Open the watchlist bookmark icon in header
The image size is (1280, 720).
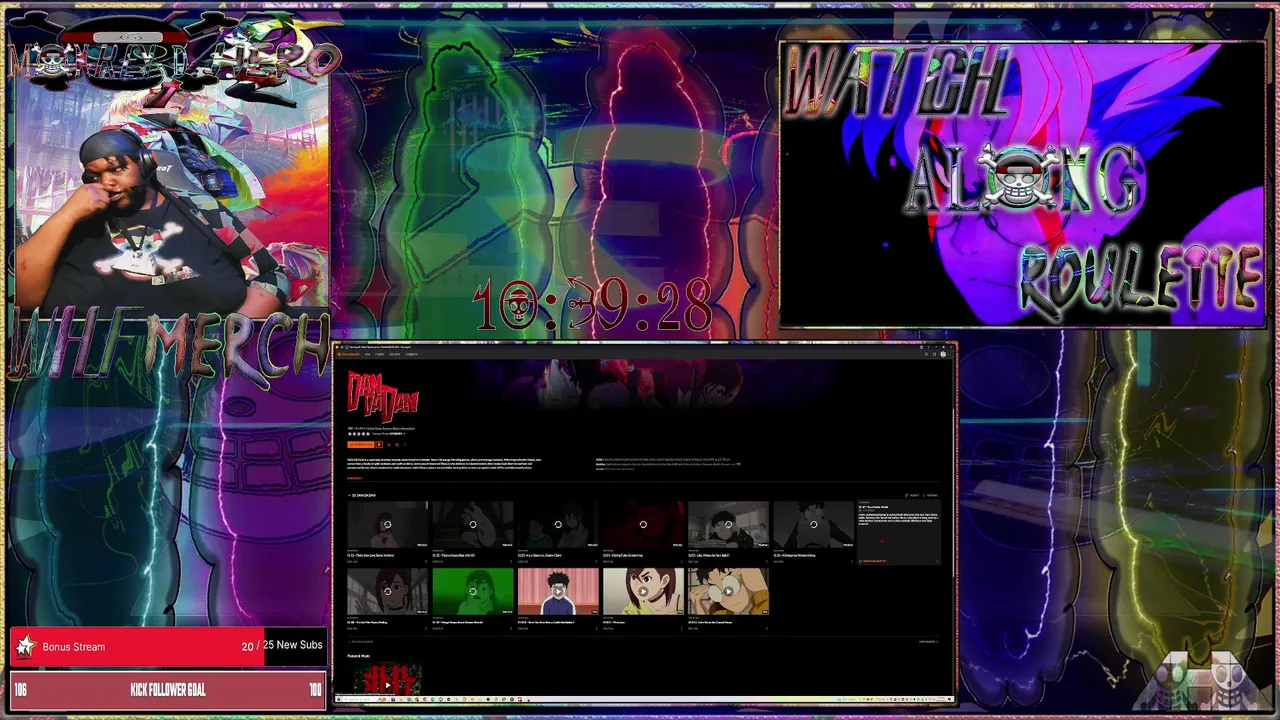point(934,354)
